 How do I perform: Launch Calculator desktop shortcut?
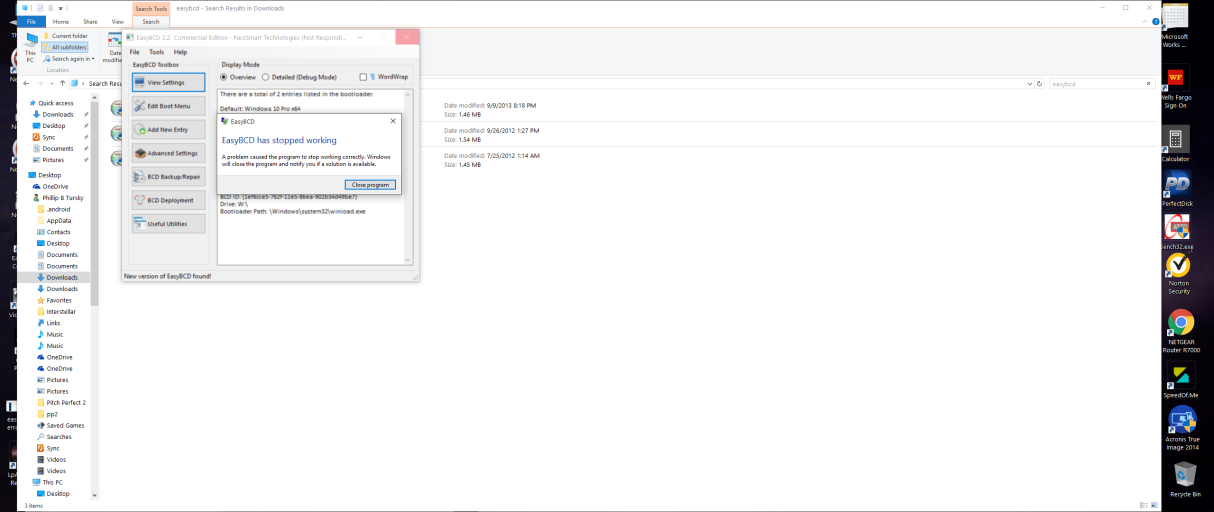(1175, 145)
